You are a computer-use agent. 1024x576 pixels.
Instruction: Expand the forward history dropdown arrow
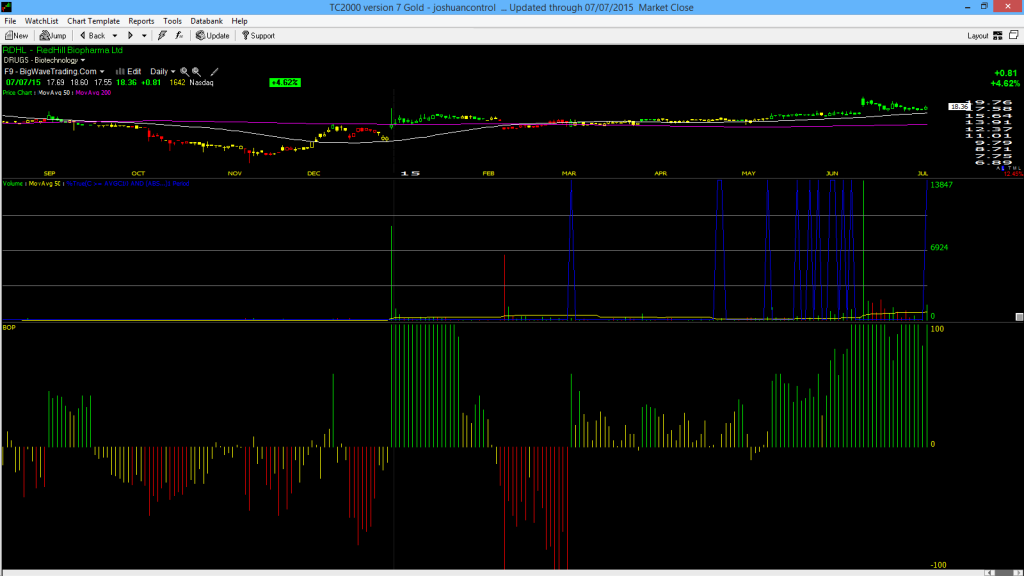coord(144,36)
